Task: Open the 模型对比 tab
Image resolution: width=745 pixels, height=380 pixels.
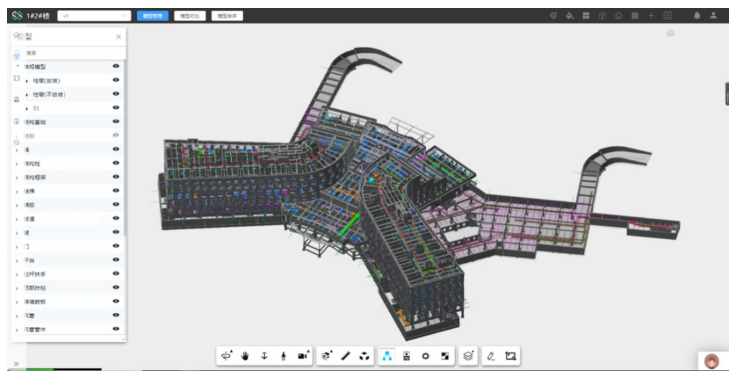Action: [190, 16]
